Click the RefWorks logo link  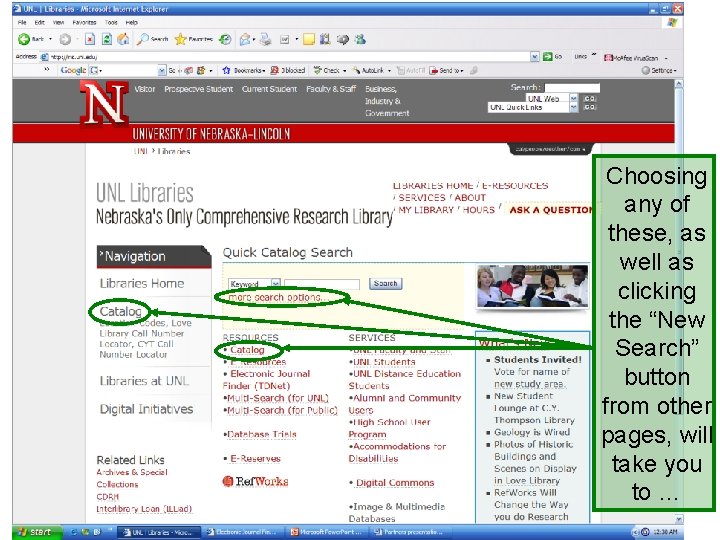[x=255, y=481]
